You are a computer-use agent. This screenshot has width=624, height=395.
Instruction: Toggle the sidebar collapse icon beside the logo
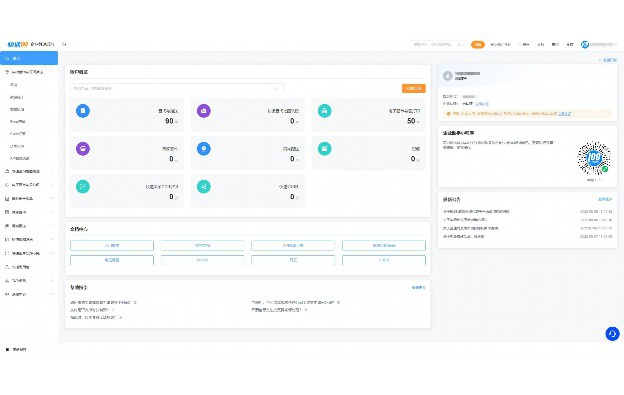(x=64, y=44)
